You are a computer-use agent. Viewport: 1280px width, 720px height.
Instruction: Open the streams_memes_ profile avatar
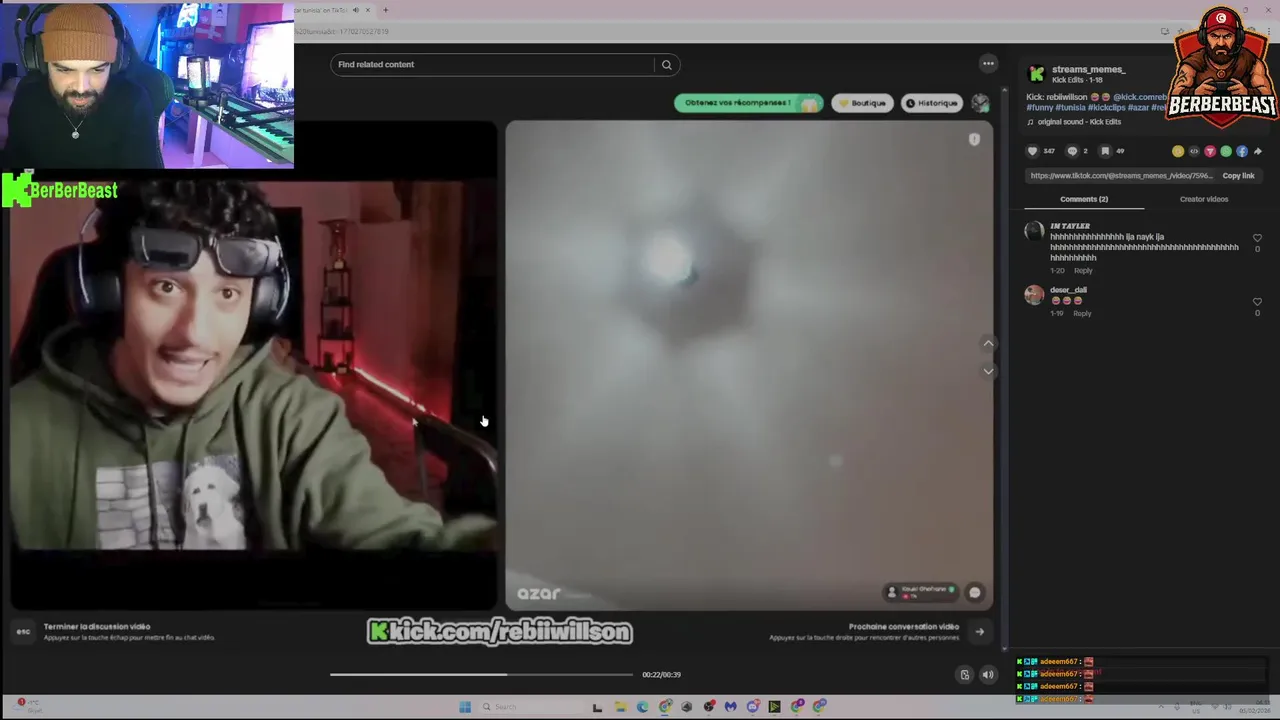pyautogui.click(x=1037, y=74)
